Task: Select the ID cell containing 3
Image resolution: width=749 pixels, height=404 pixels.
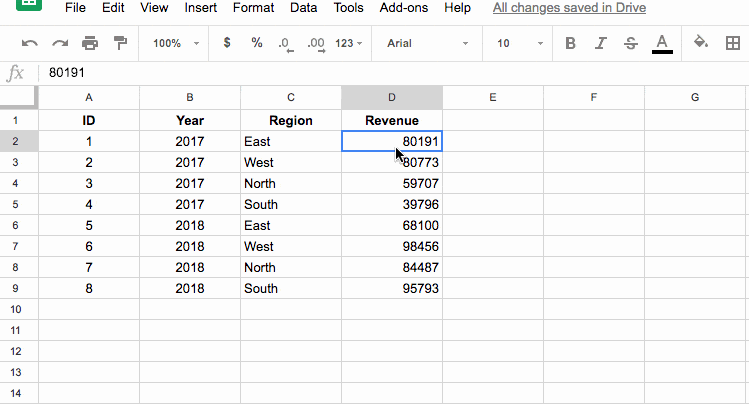Action: click(x=89, y=183)
